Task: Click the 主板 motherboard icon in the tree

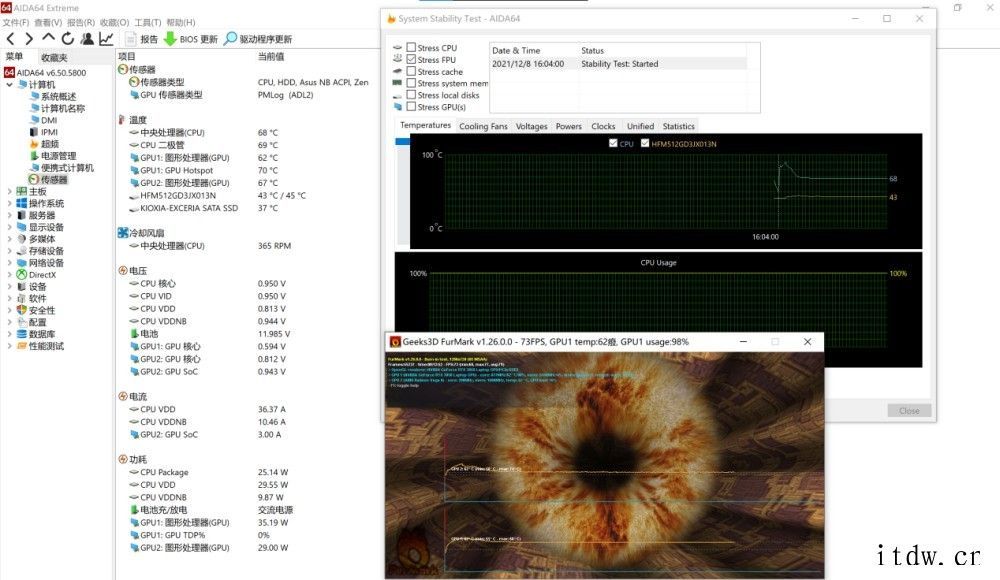Action: click(x=22, y=191)
